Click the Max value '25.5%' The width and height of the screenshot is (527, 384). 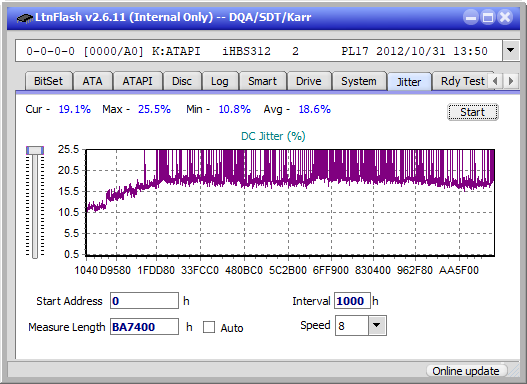[x=154, y=109]
